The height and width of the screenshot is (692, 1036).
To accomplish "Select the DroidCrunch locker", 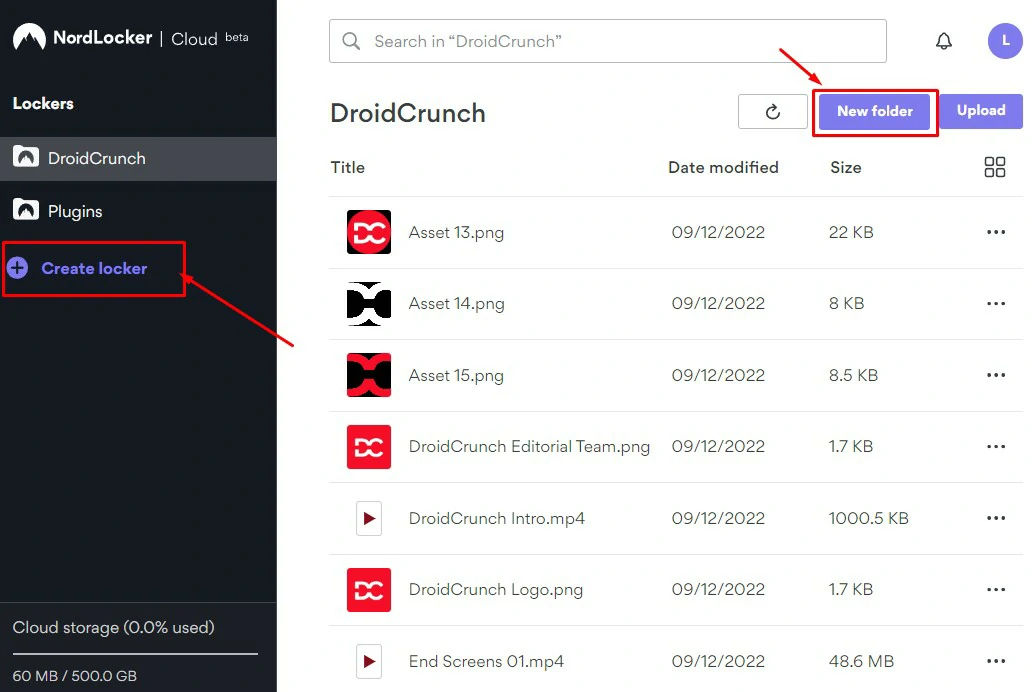I will [138, 158].
